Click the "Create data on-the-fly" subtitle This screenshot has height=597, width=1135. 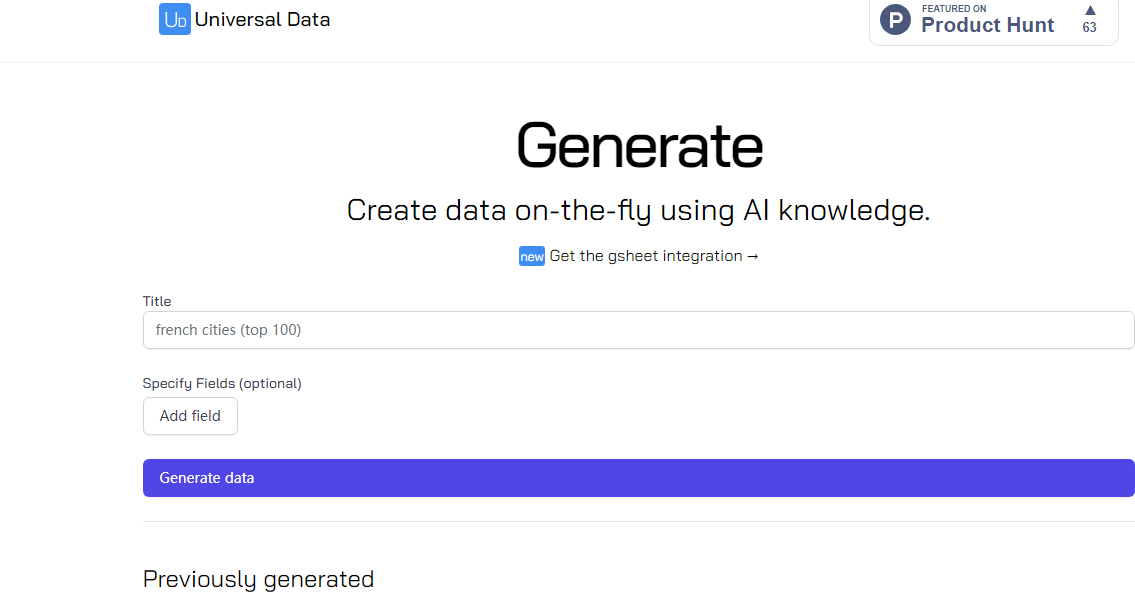pos(638,210)
